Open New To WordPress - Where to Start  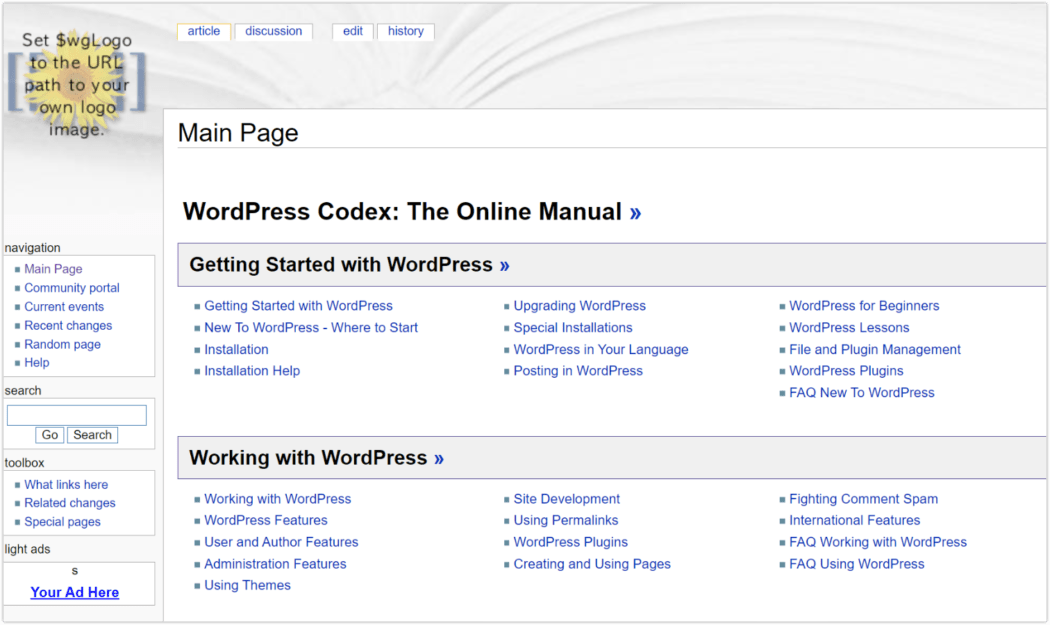311,328
